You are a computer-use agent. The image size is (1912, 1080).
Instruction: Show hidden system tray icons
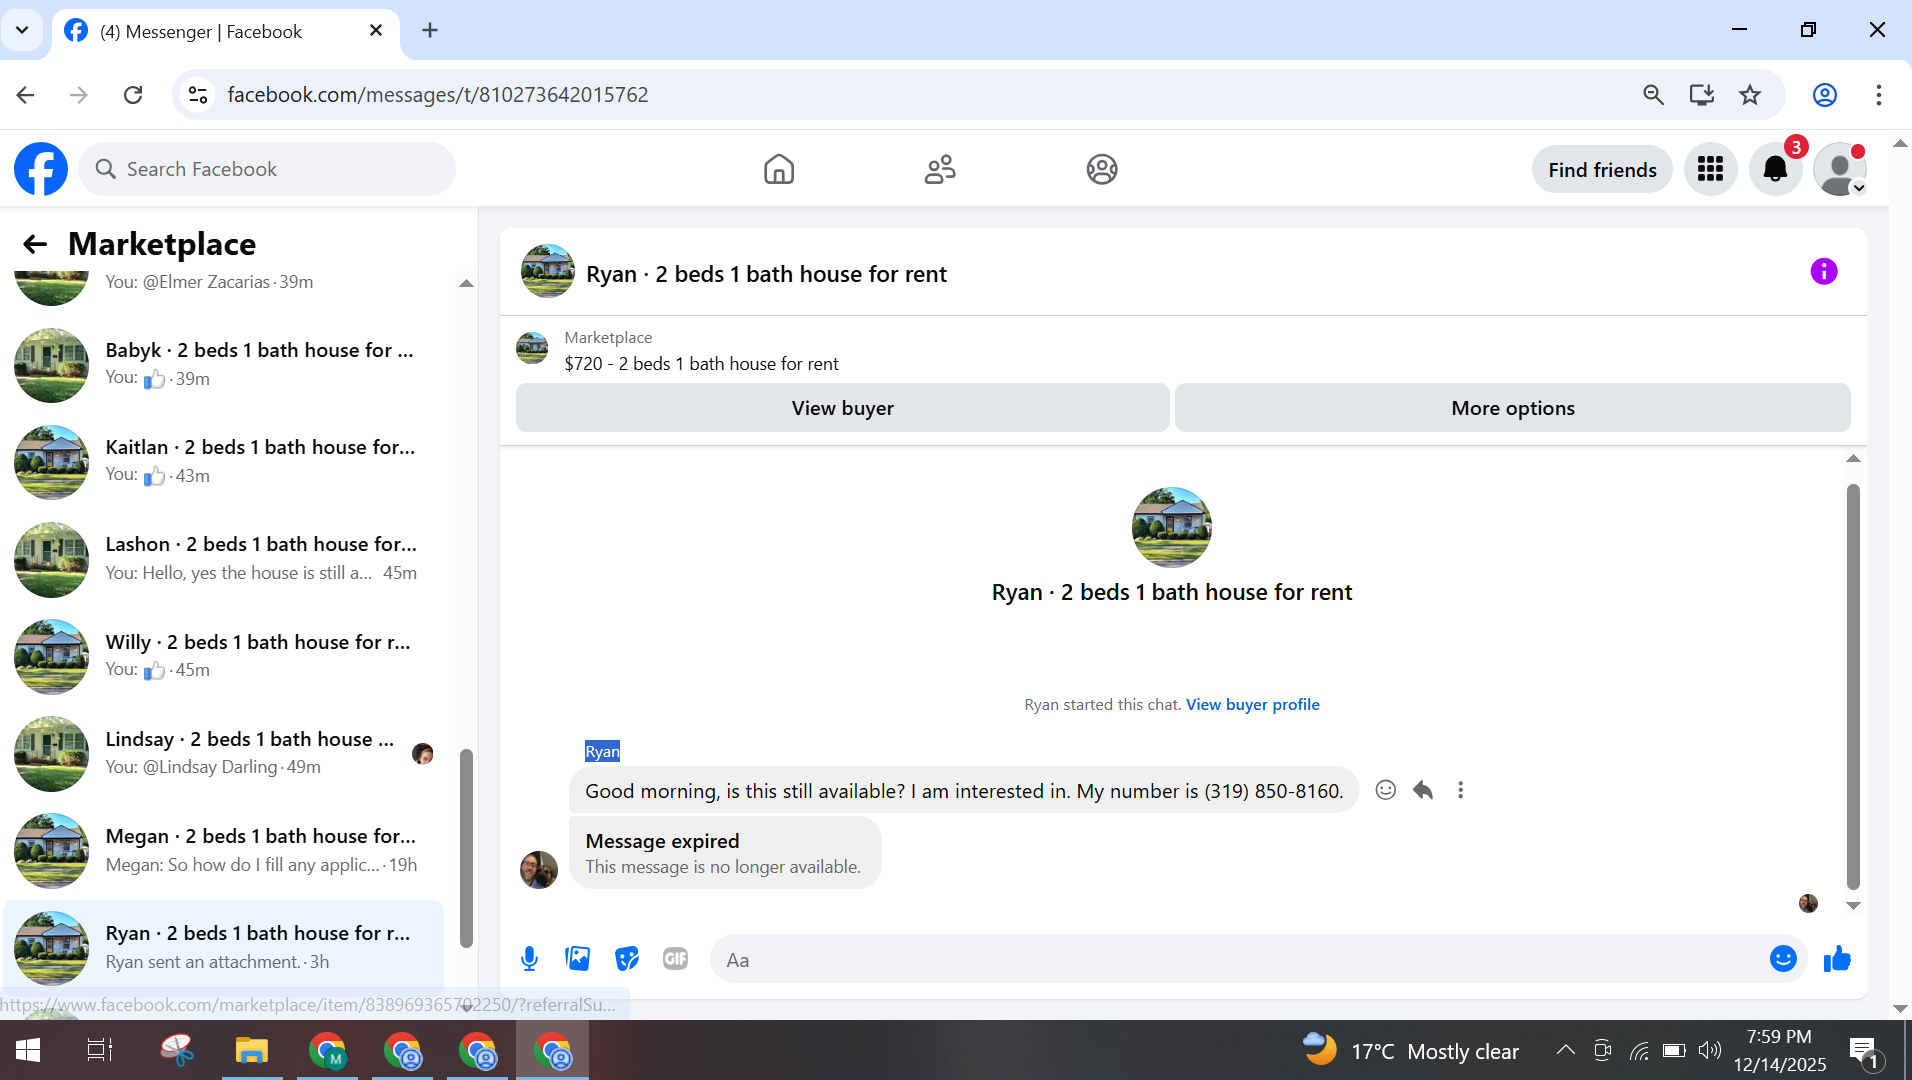point(1565,1050)
